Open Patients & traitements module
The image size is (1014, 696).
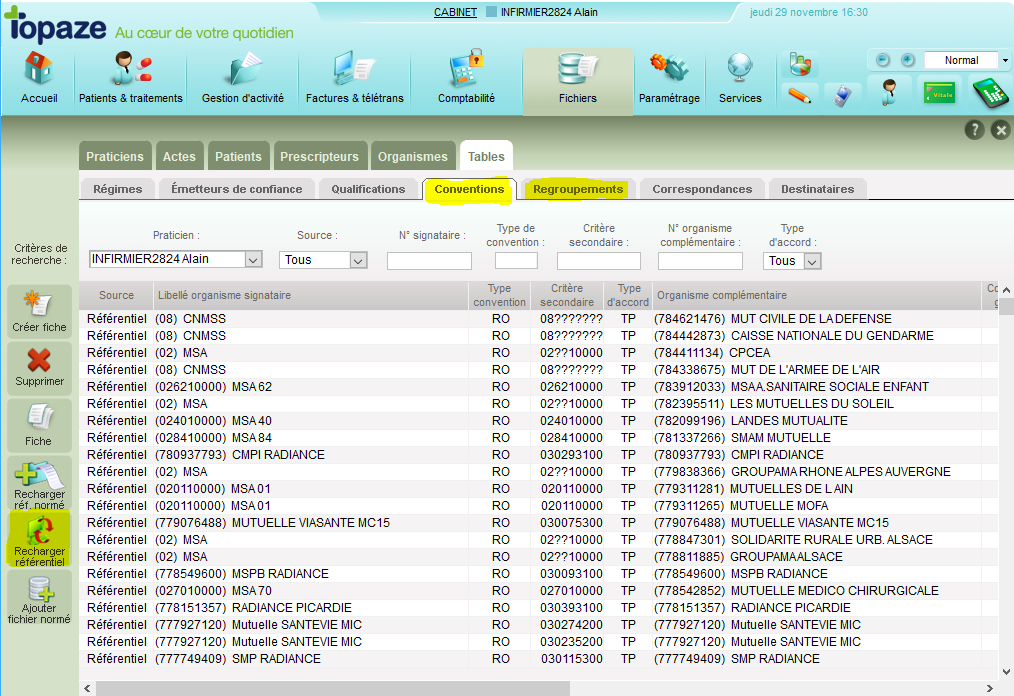pos(131,78)
